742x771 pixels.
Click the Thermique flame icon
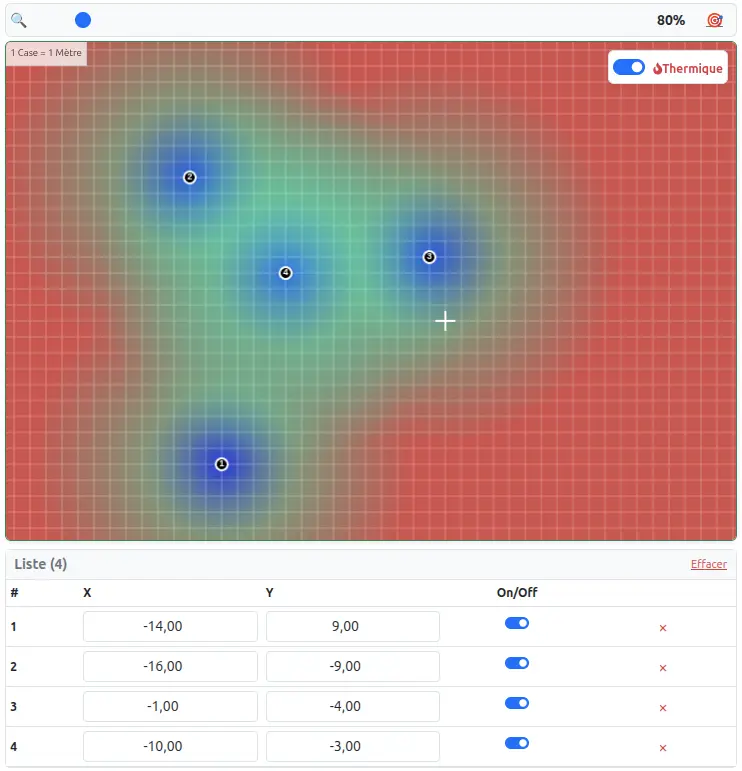point(657,68)
